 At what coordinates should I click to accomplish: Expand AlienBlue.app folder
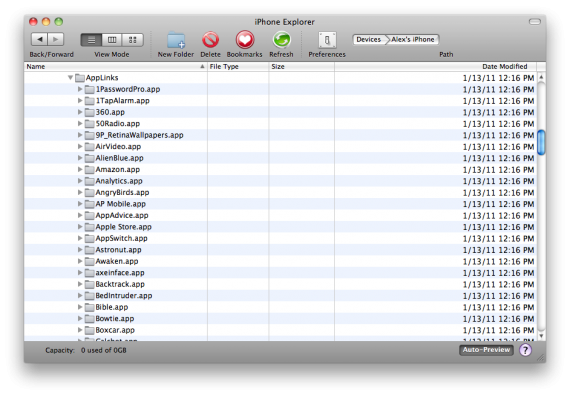point(80,158)
